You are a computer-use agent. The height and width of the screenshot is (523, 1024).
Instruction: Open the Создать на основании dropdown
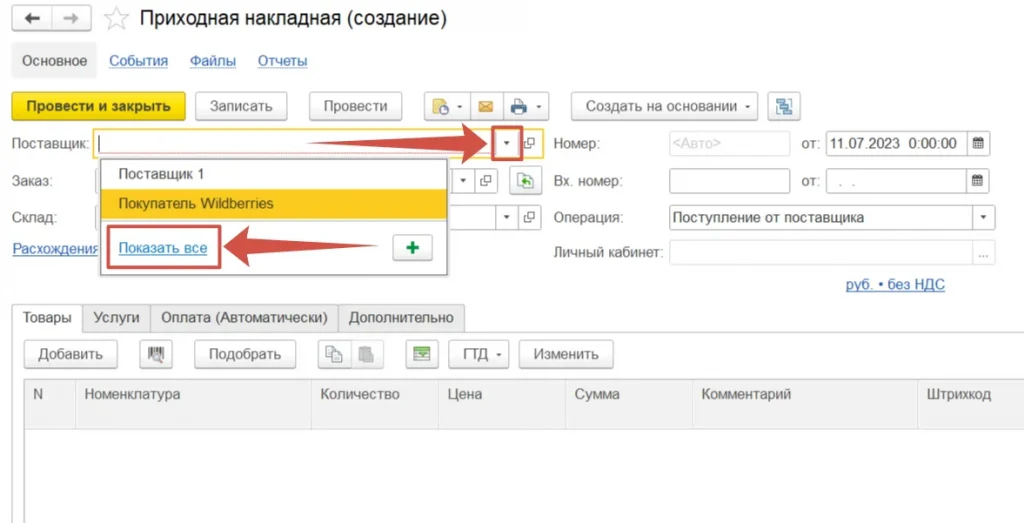point(664,106)
